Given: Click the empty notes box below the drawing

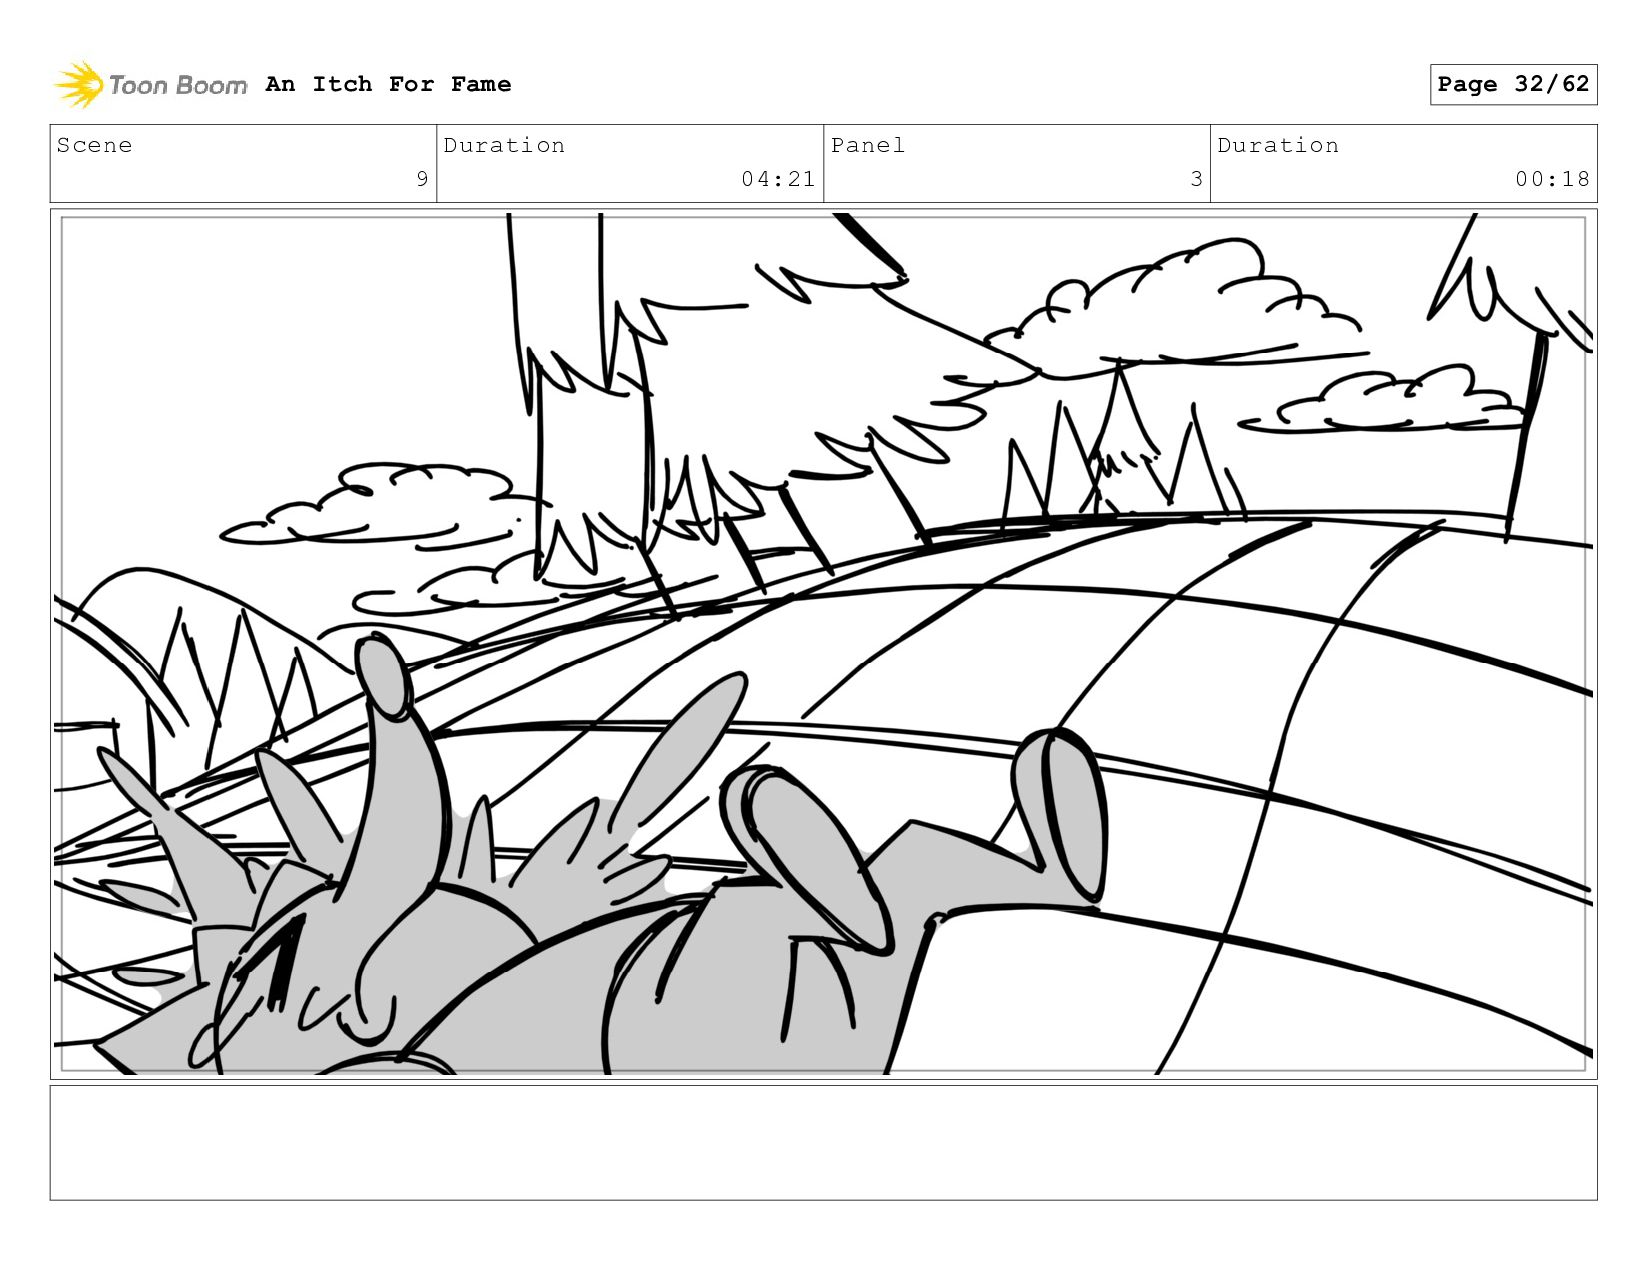Looking at the screenshot, I should (823, 1142).
